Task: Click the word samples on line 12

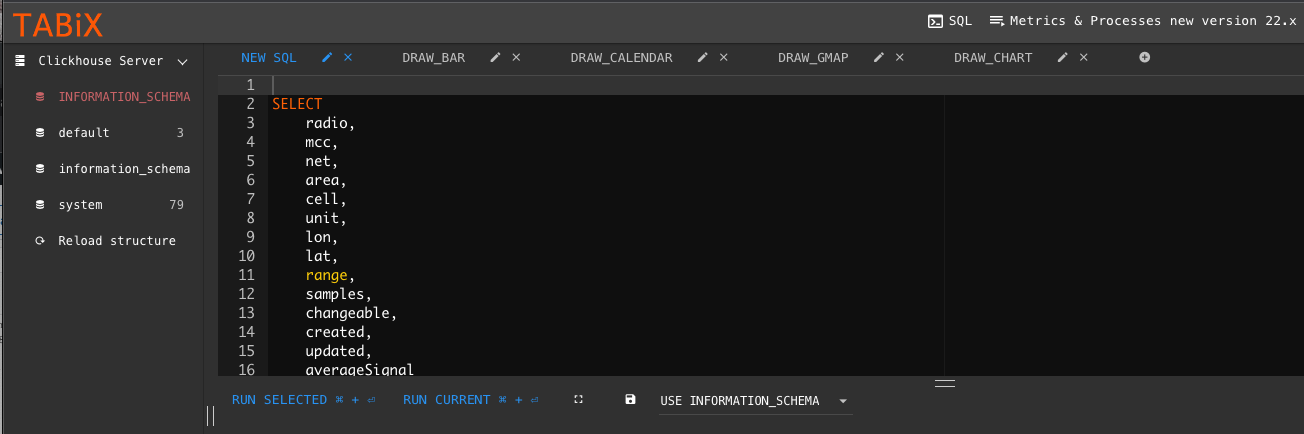Action: (x=336, y=294)
